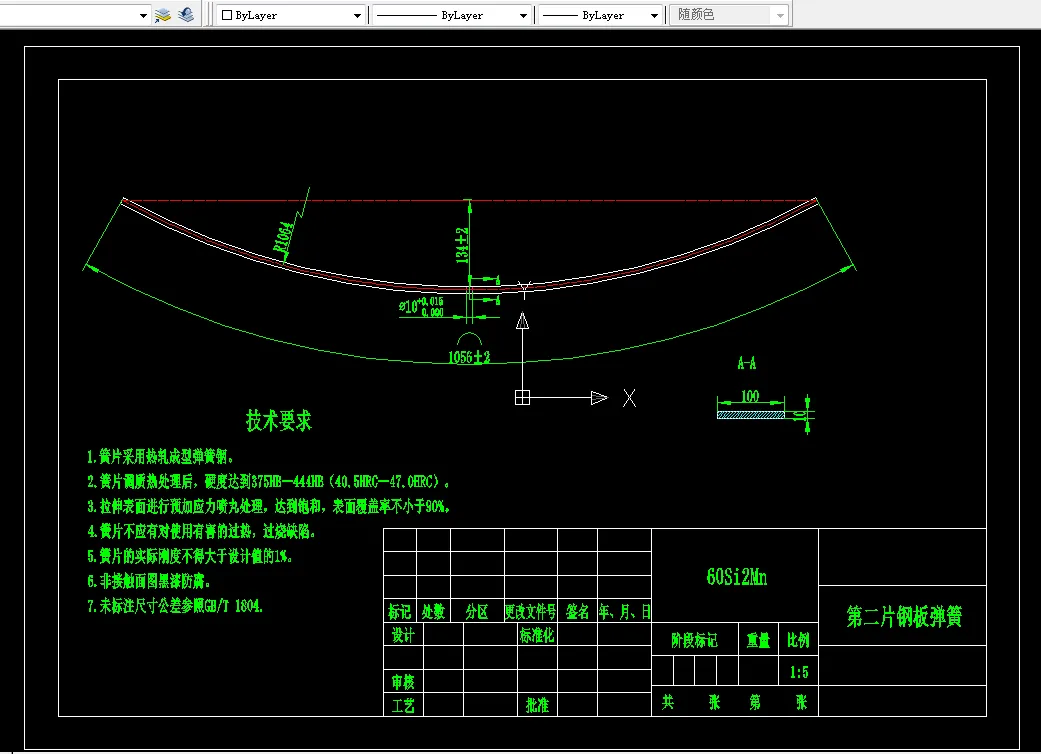1041x754 pixels.
Task: Click the 随颜色 plot style dropdown
Action: tap(729, 15)
